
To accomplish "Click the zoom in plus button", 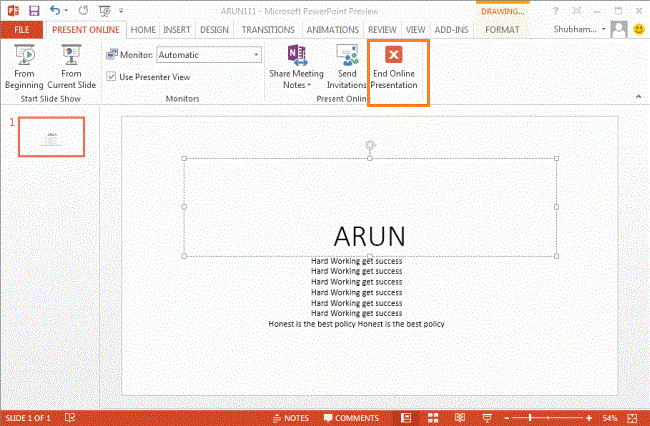I will coord(589,418).
